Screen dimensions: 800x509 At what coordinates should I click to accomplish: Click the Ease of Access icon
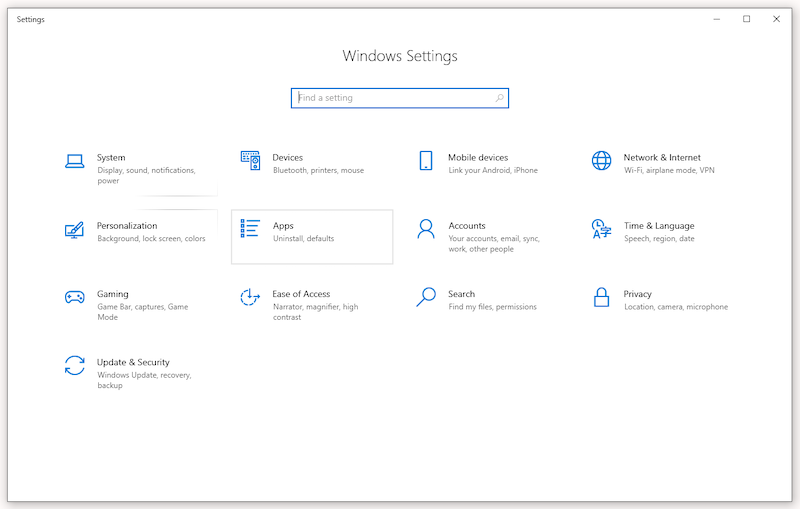(250, 297)
